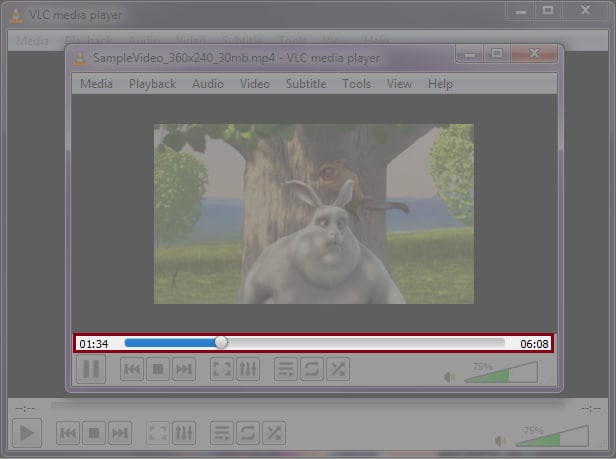Minimize the background VLC window
616x459 pixels.
click(x=521, y=11)
